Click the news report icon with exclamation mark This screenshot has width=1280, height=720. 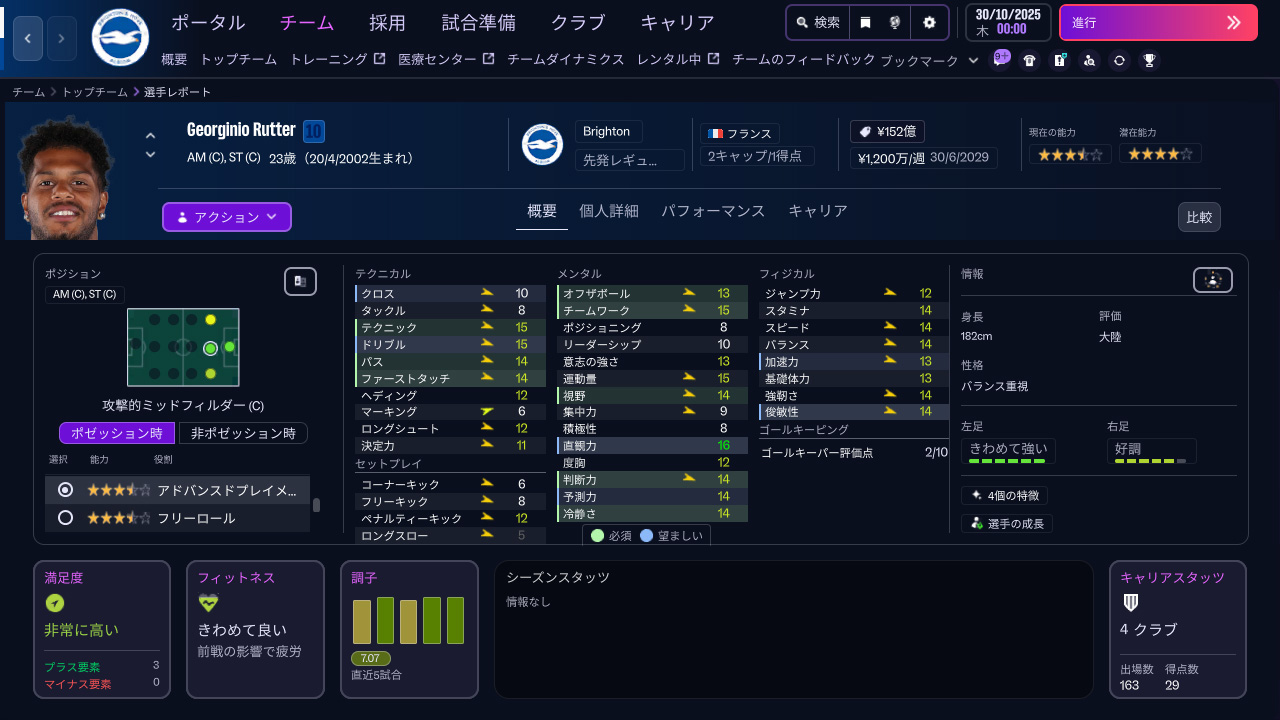[x=1060, y=59]
